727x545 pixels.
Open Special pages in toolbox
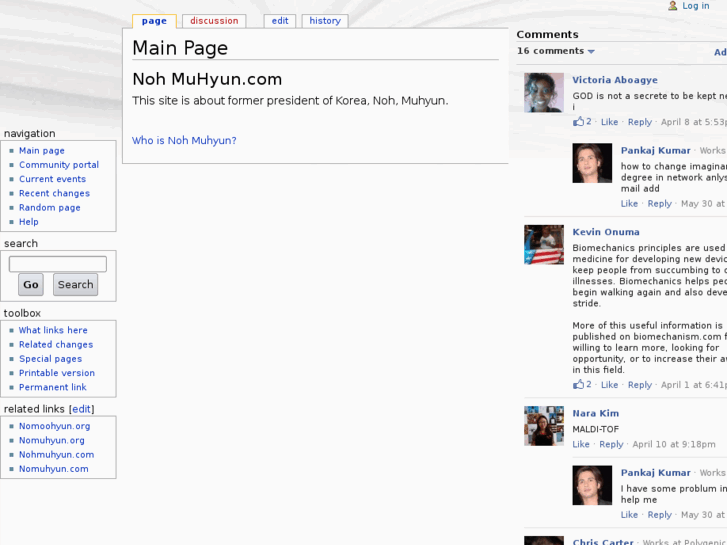pyautogui.click(x=51, y=359)
